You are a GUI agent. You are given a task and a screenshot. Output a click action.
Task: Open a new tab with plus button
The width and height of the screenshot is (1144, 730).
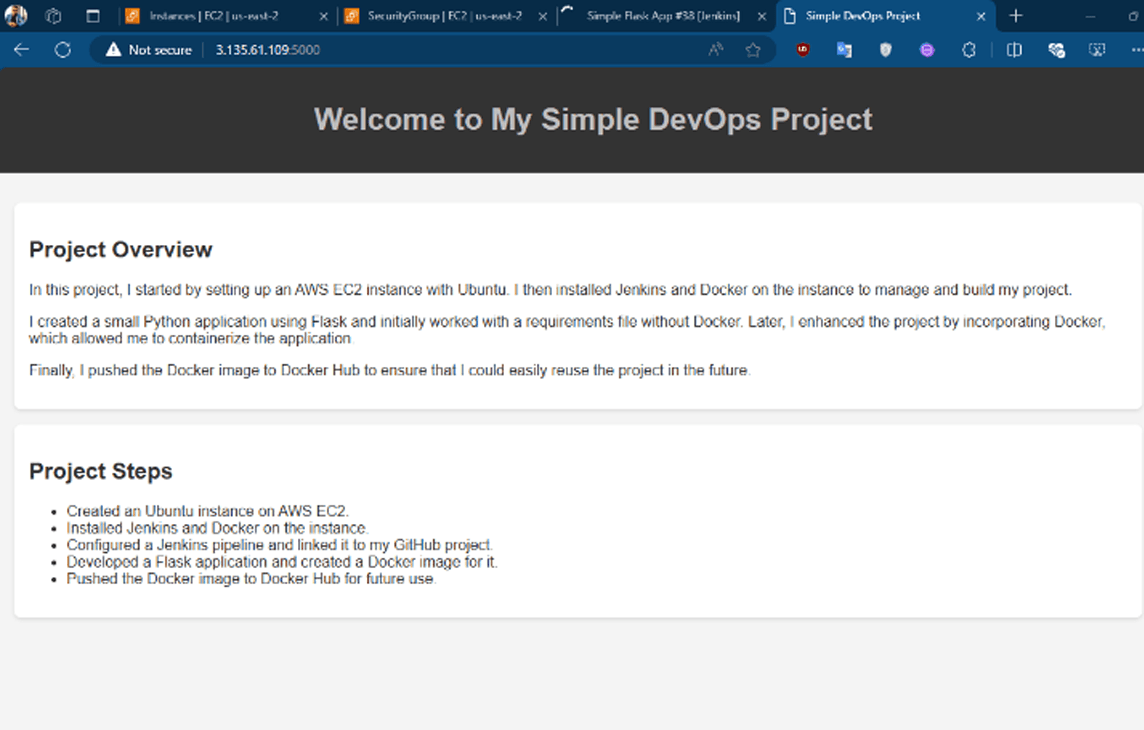(x=1016, y=16)
